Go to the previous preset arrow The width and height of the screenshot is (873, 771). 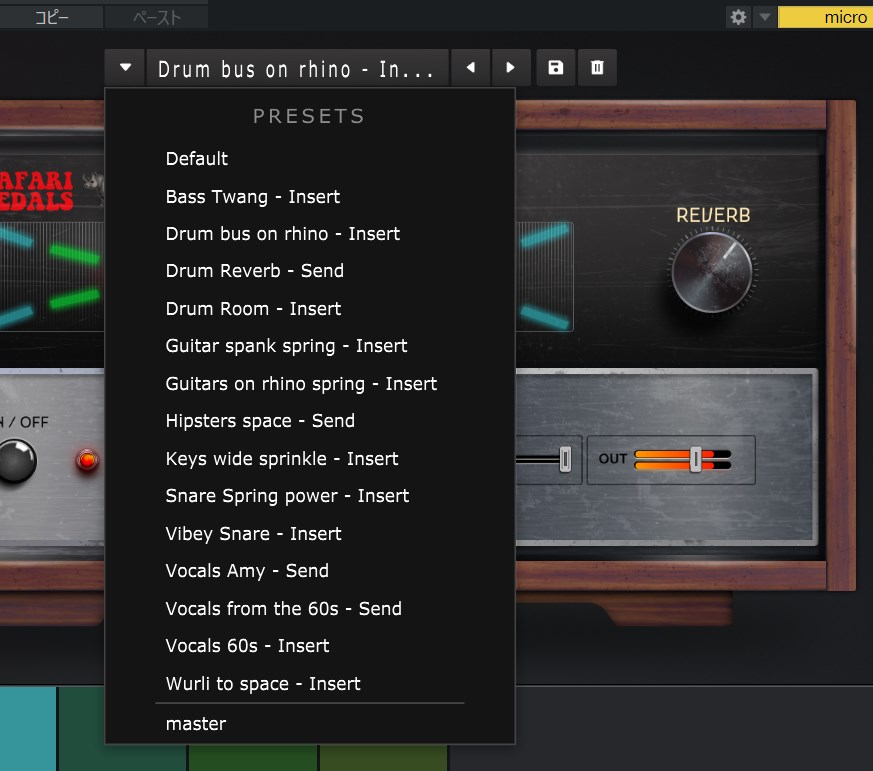tap(470, 68)
